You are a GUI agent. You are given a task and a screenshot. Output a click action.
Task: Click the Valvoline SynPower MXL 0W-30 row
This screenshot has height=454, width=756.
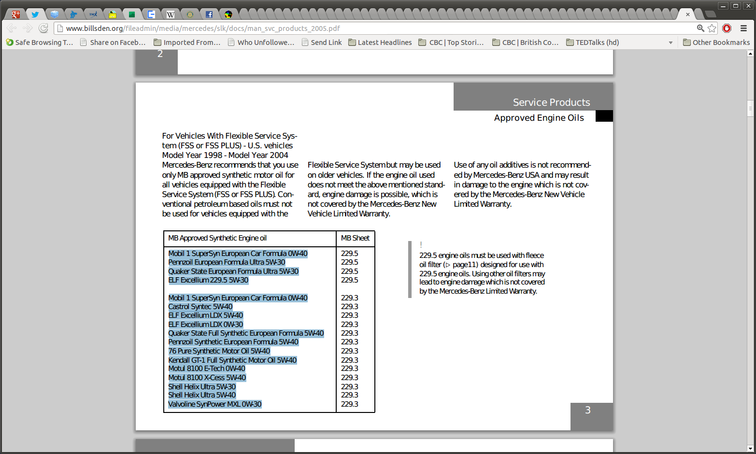click(x=215, y=404)
